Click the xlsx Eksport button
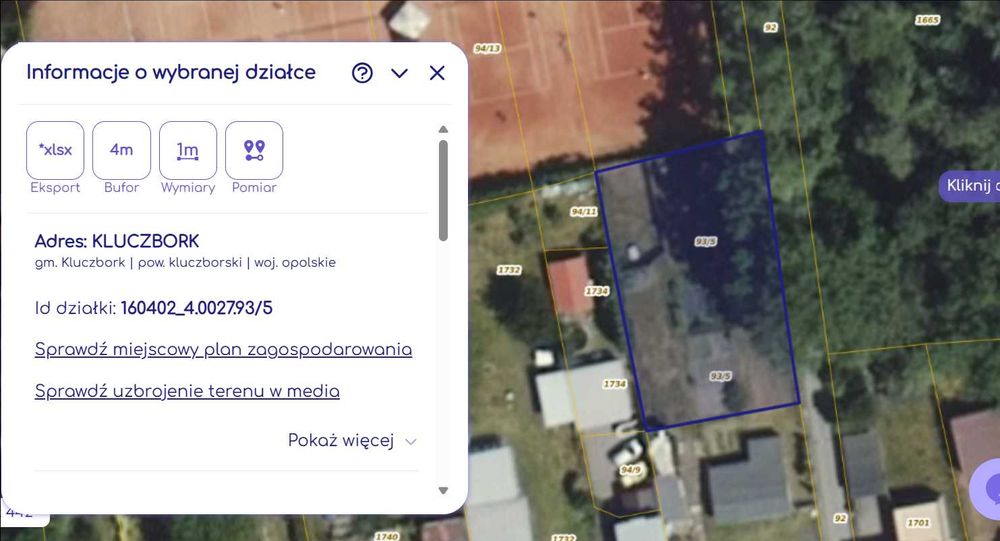This screenshot has width=1000, height=541. click(55, 150)
